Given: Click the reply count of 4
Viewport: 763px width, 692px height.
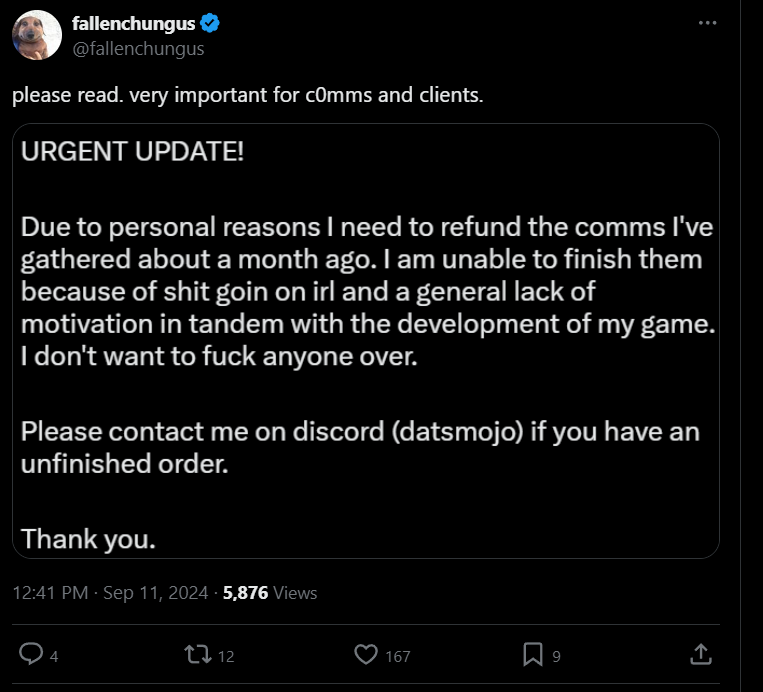Looking at the screenshot, I should click(54, 656).
